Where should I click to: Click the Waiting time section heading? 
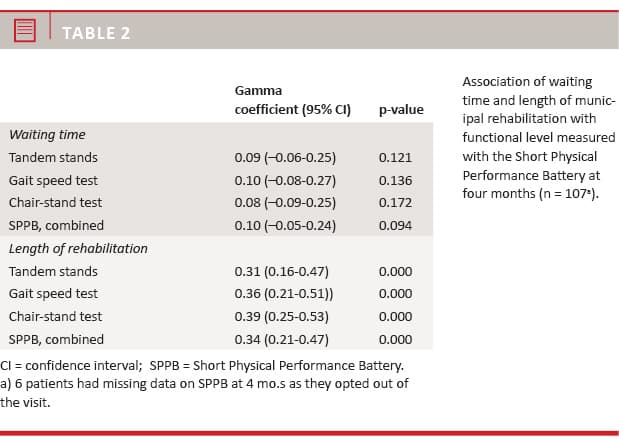pyautogui.click(x=47, y=134)
